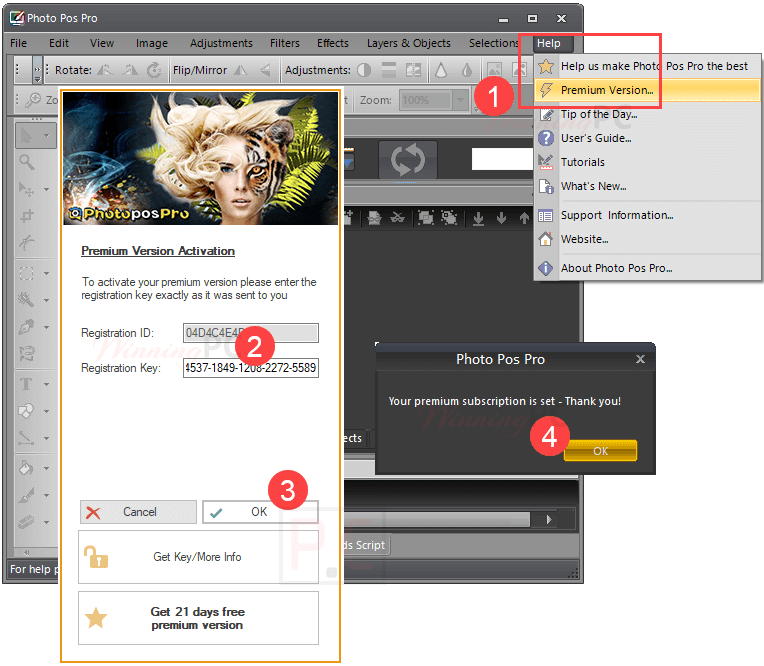Screen dimensions: 764x666
Task: Click the blur droplet icon
Action: pos(467,70)
